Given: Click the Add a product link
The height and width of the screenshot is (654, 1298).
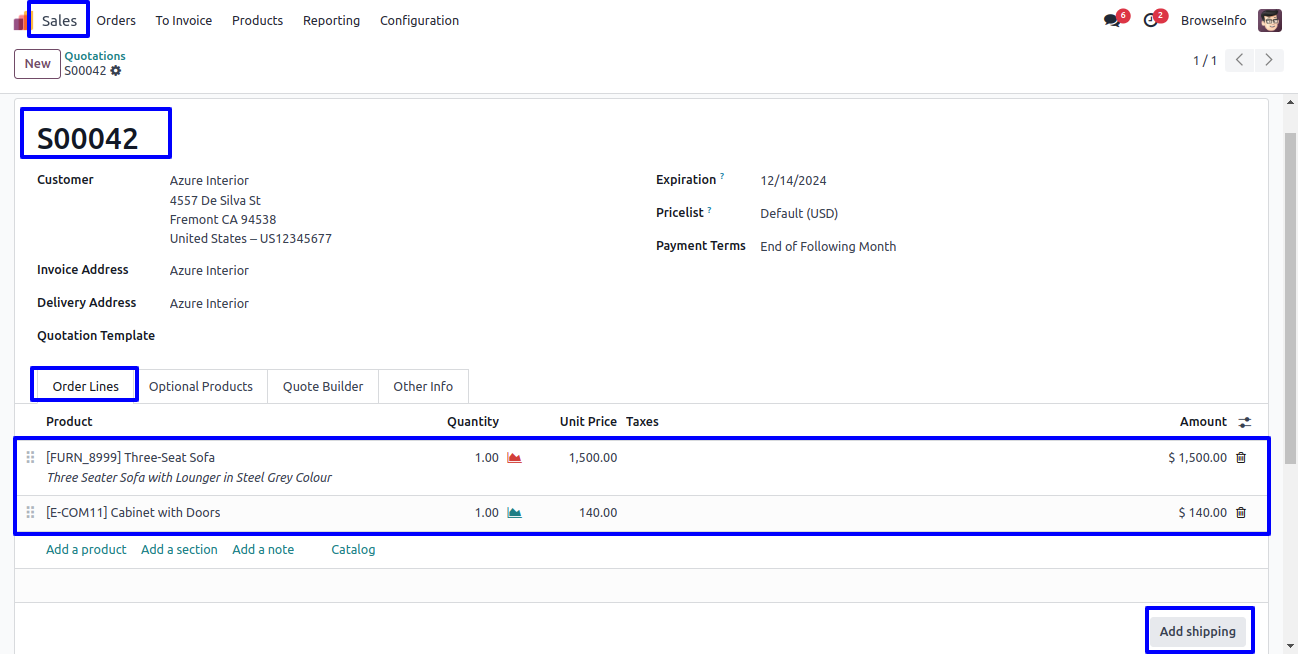Looking at the screenshot, I should coord(86,549).
